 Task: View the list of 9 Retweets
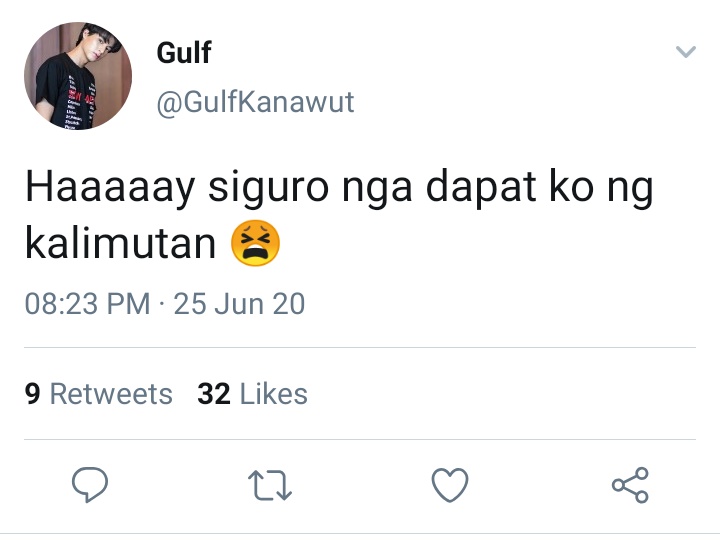(99, 394)
